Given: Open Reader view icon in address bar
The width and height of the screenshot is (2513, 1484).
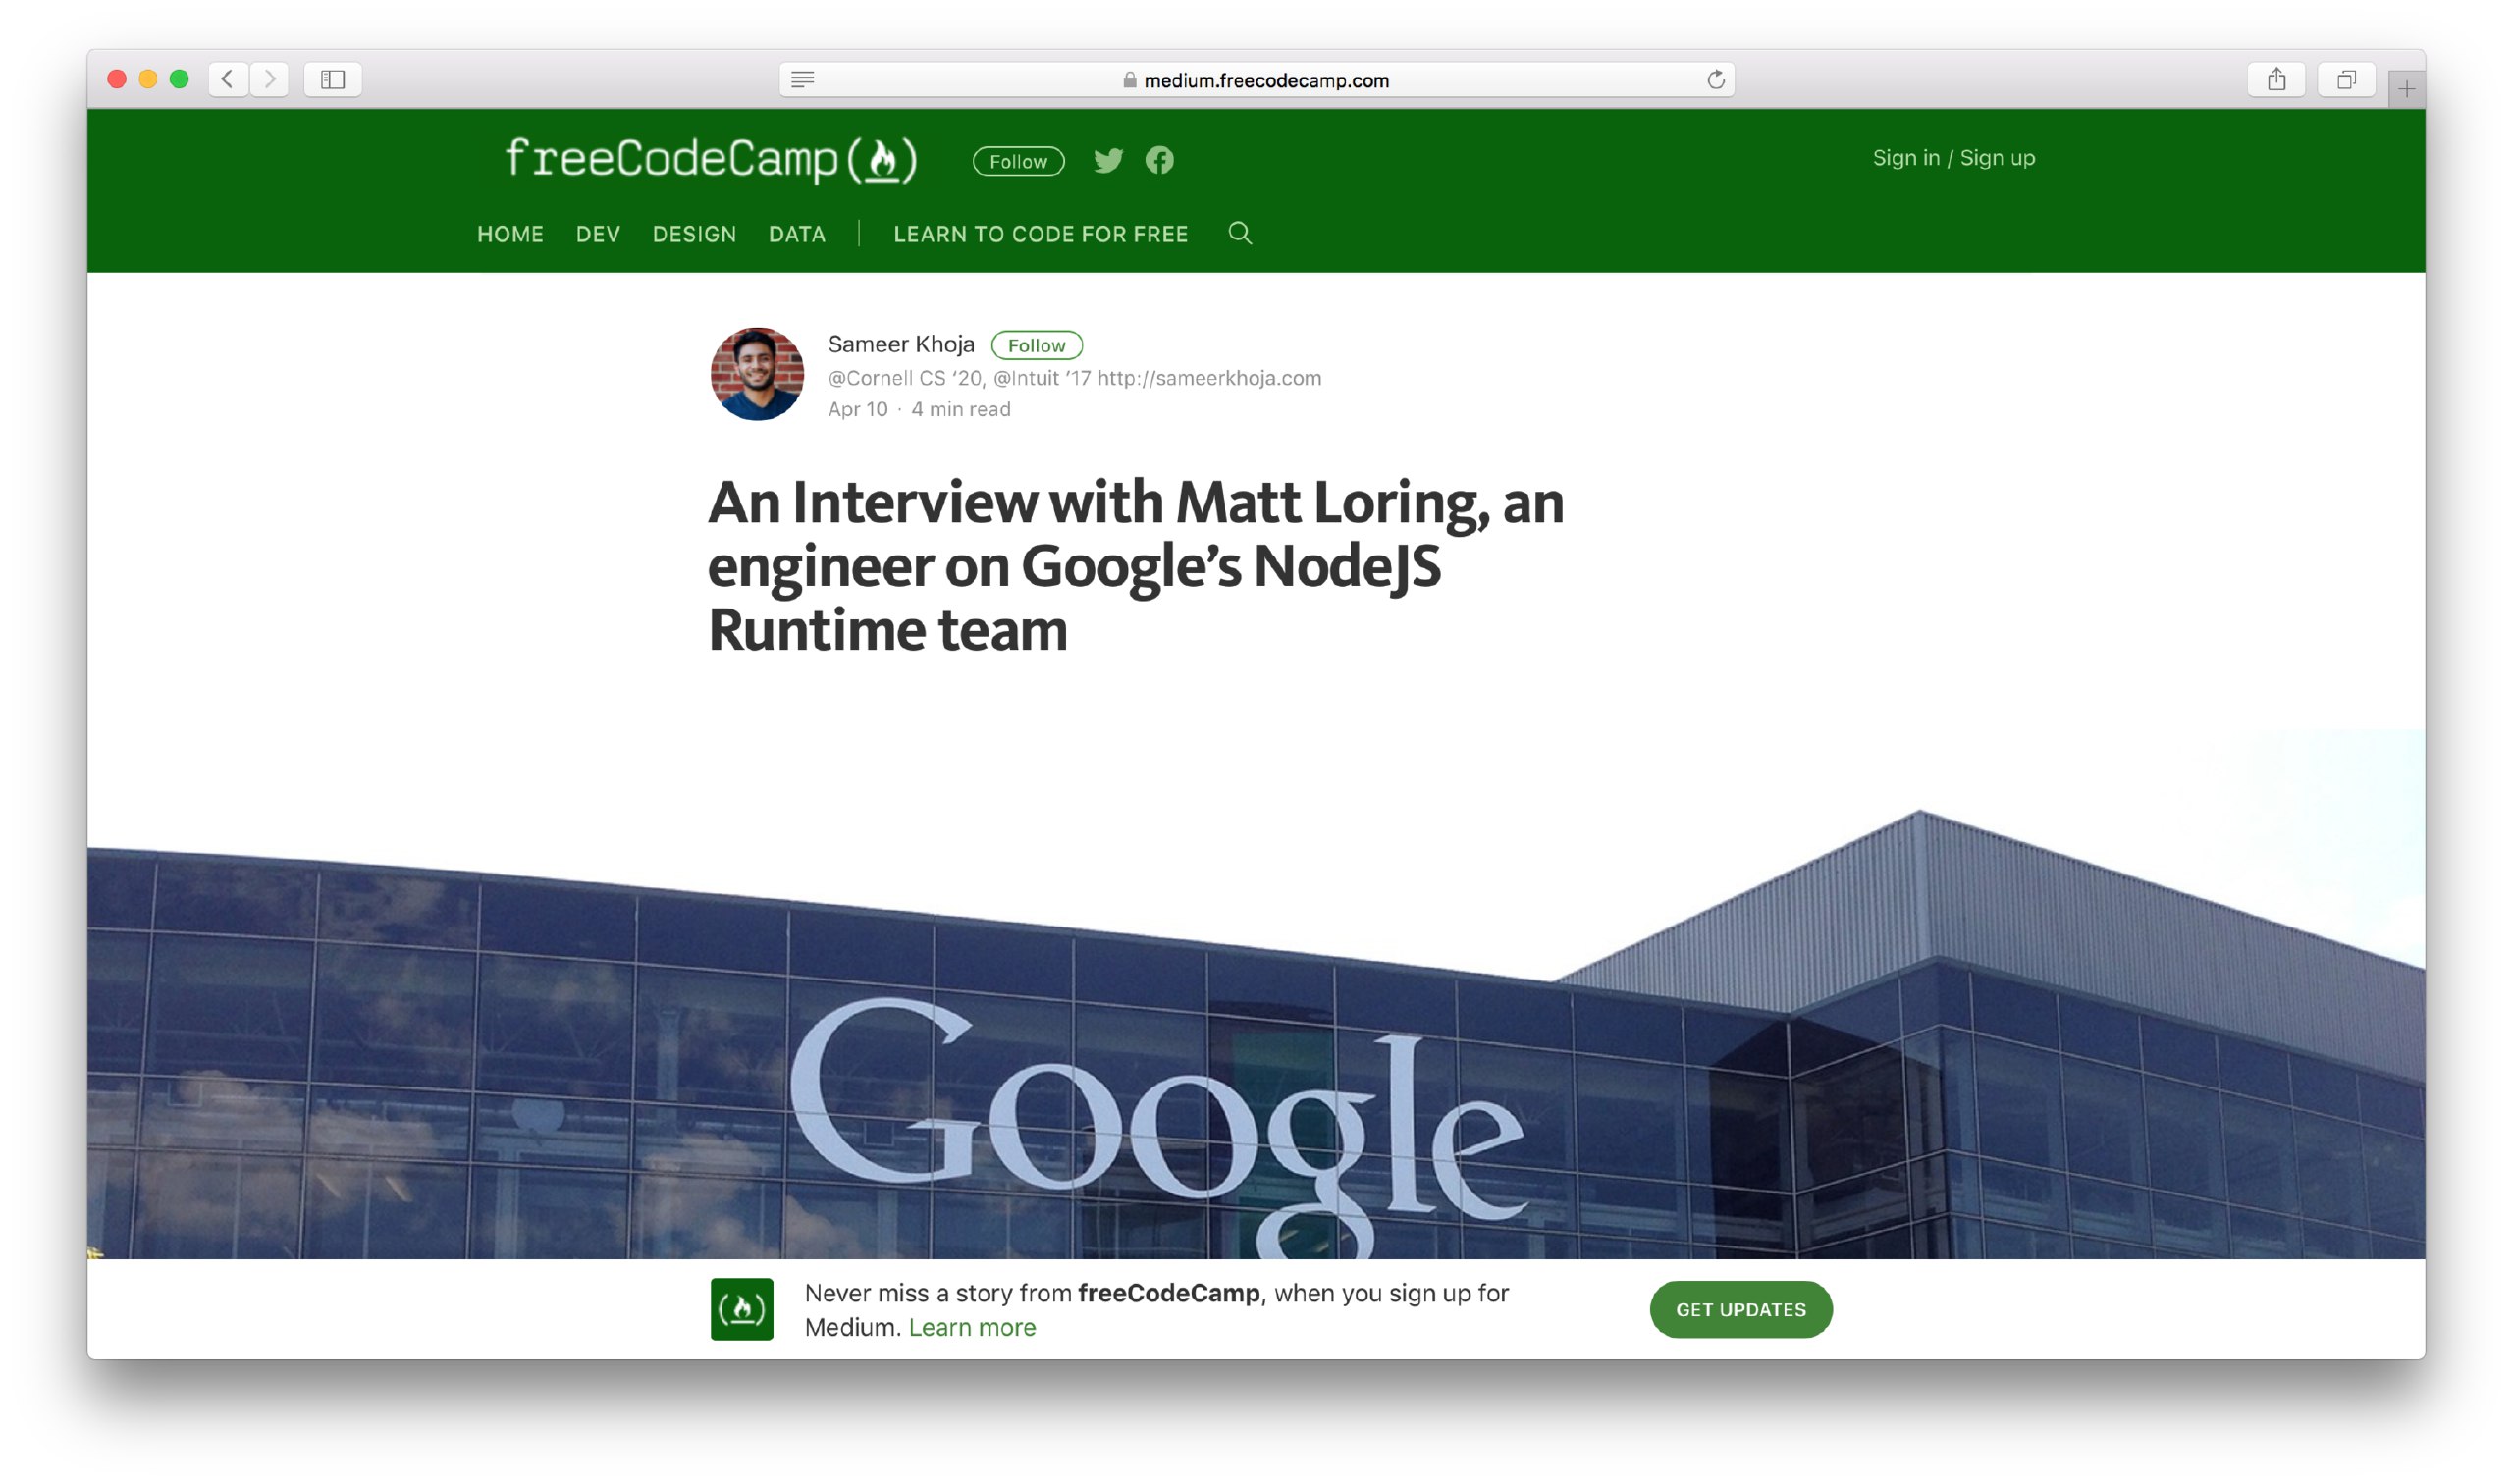Looking at the screenshot, I should (802, 80).
